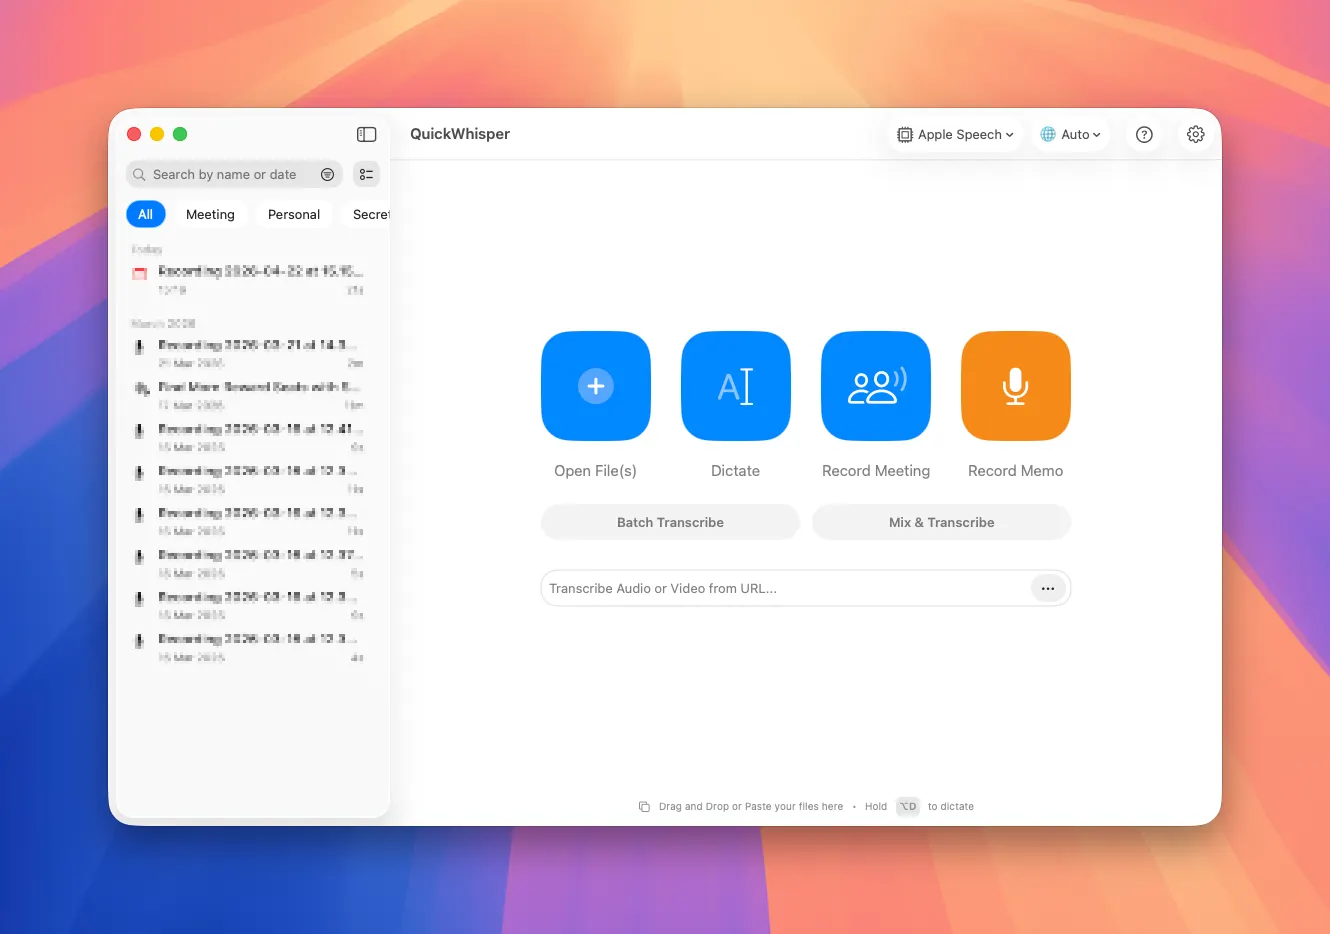
Task: Click the red calendar icon of today's recording
Action: coord(140,273)
